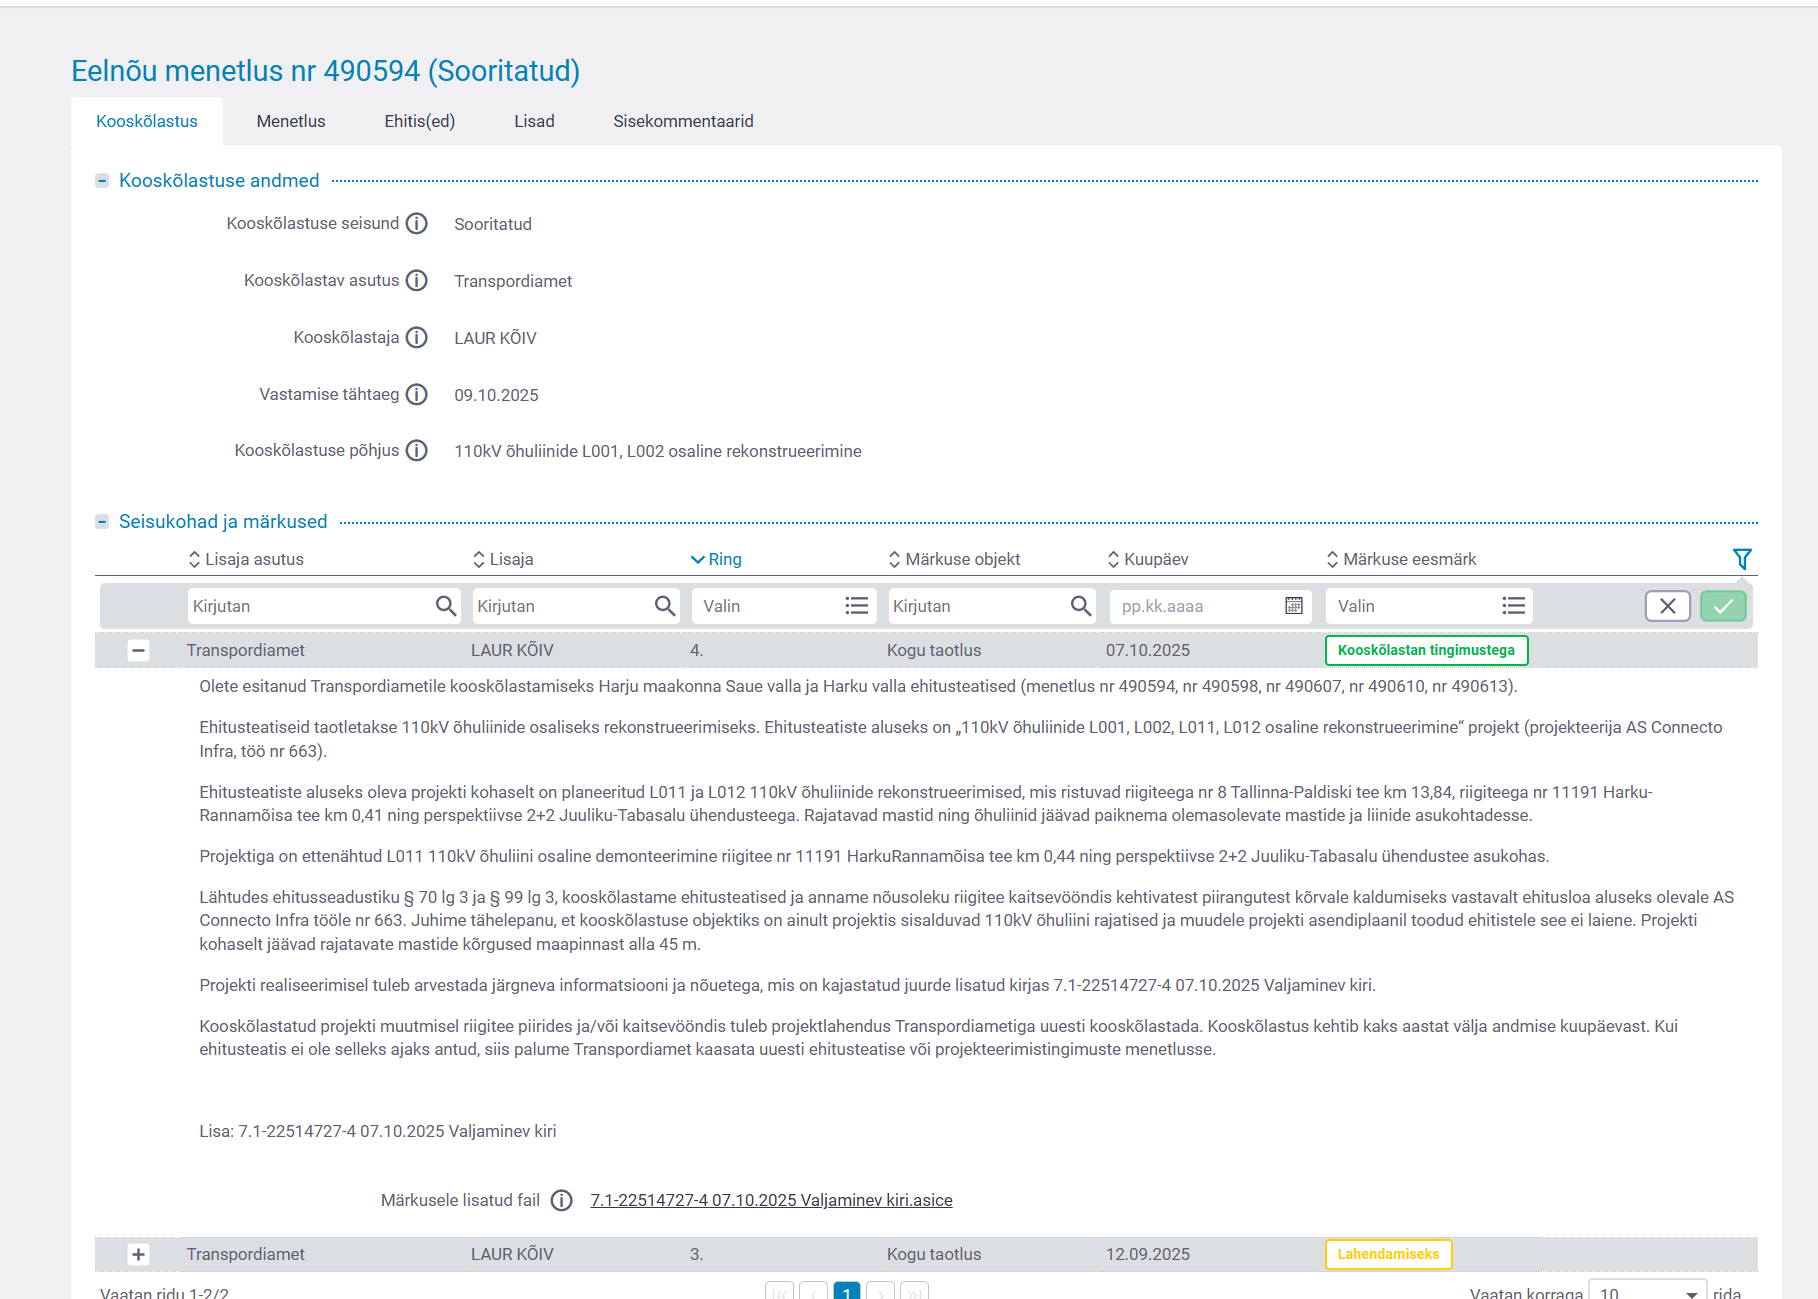
Task: Click info icon next to Vastamise tähtaeg
Action: 416,394
